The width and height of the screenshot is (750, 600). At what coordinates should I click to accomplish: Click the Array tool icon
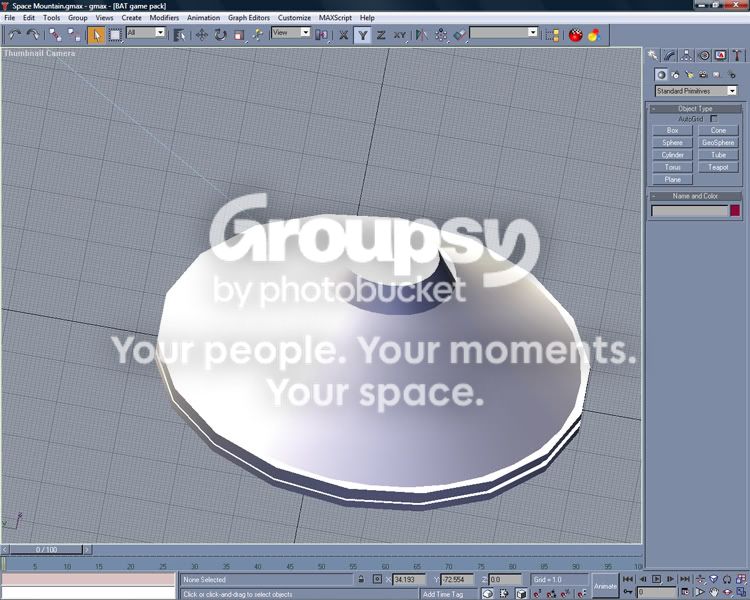coord(441,35)
